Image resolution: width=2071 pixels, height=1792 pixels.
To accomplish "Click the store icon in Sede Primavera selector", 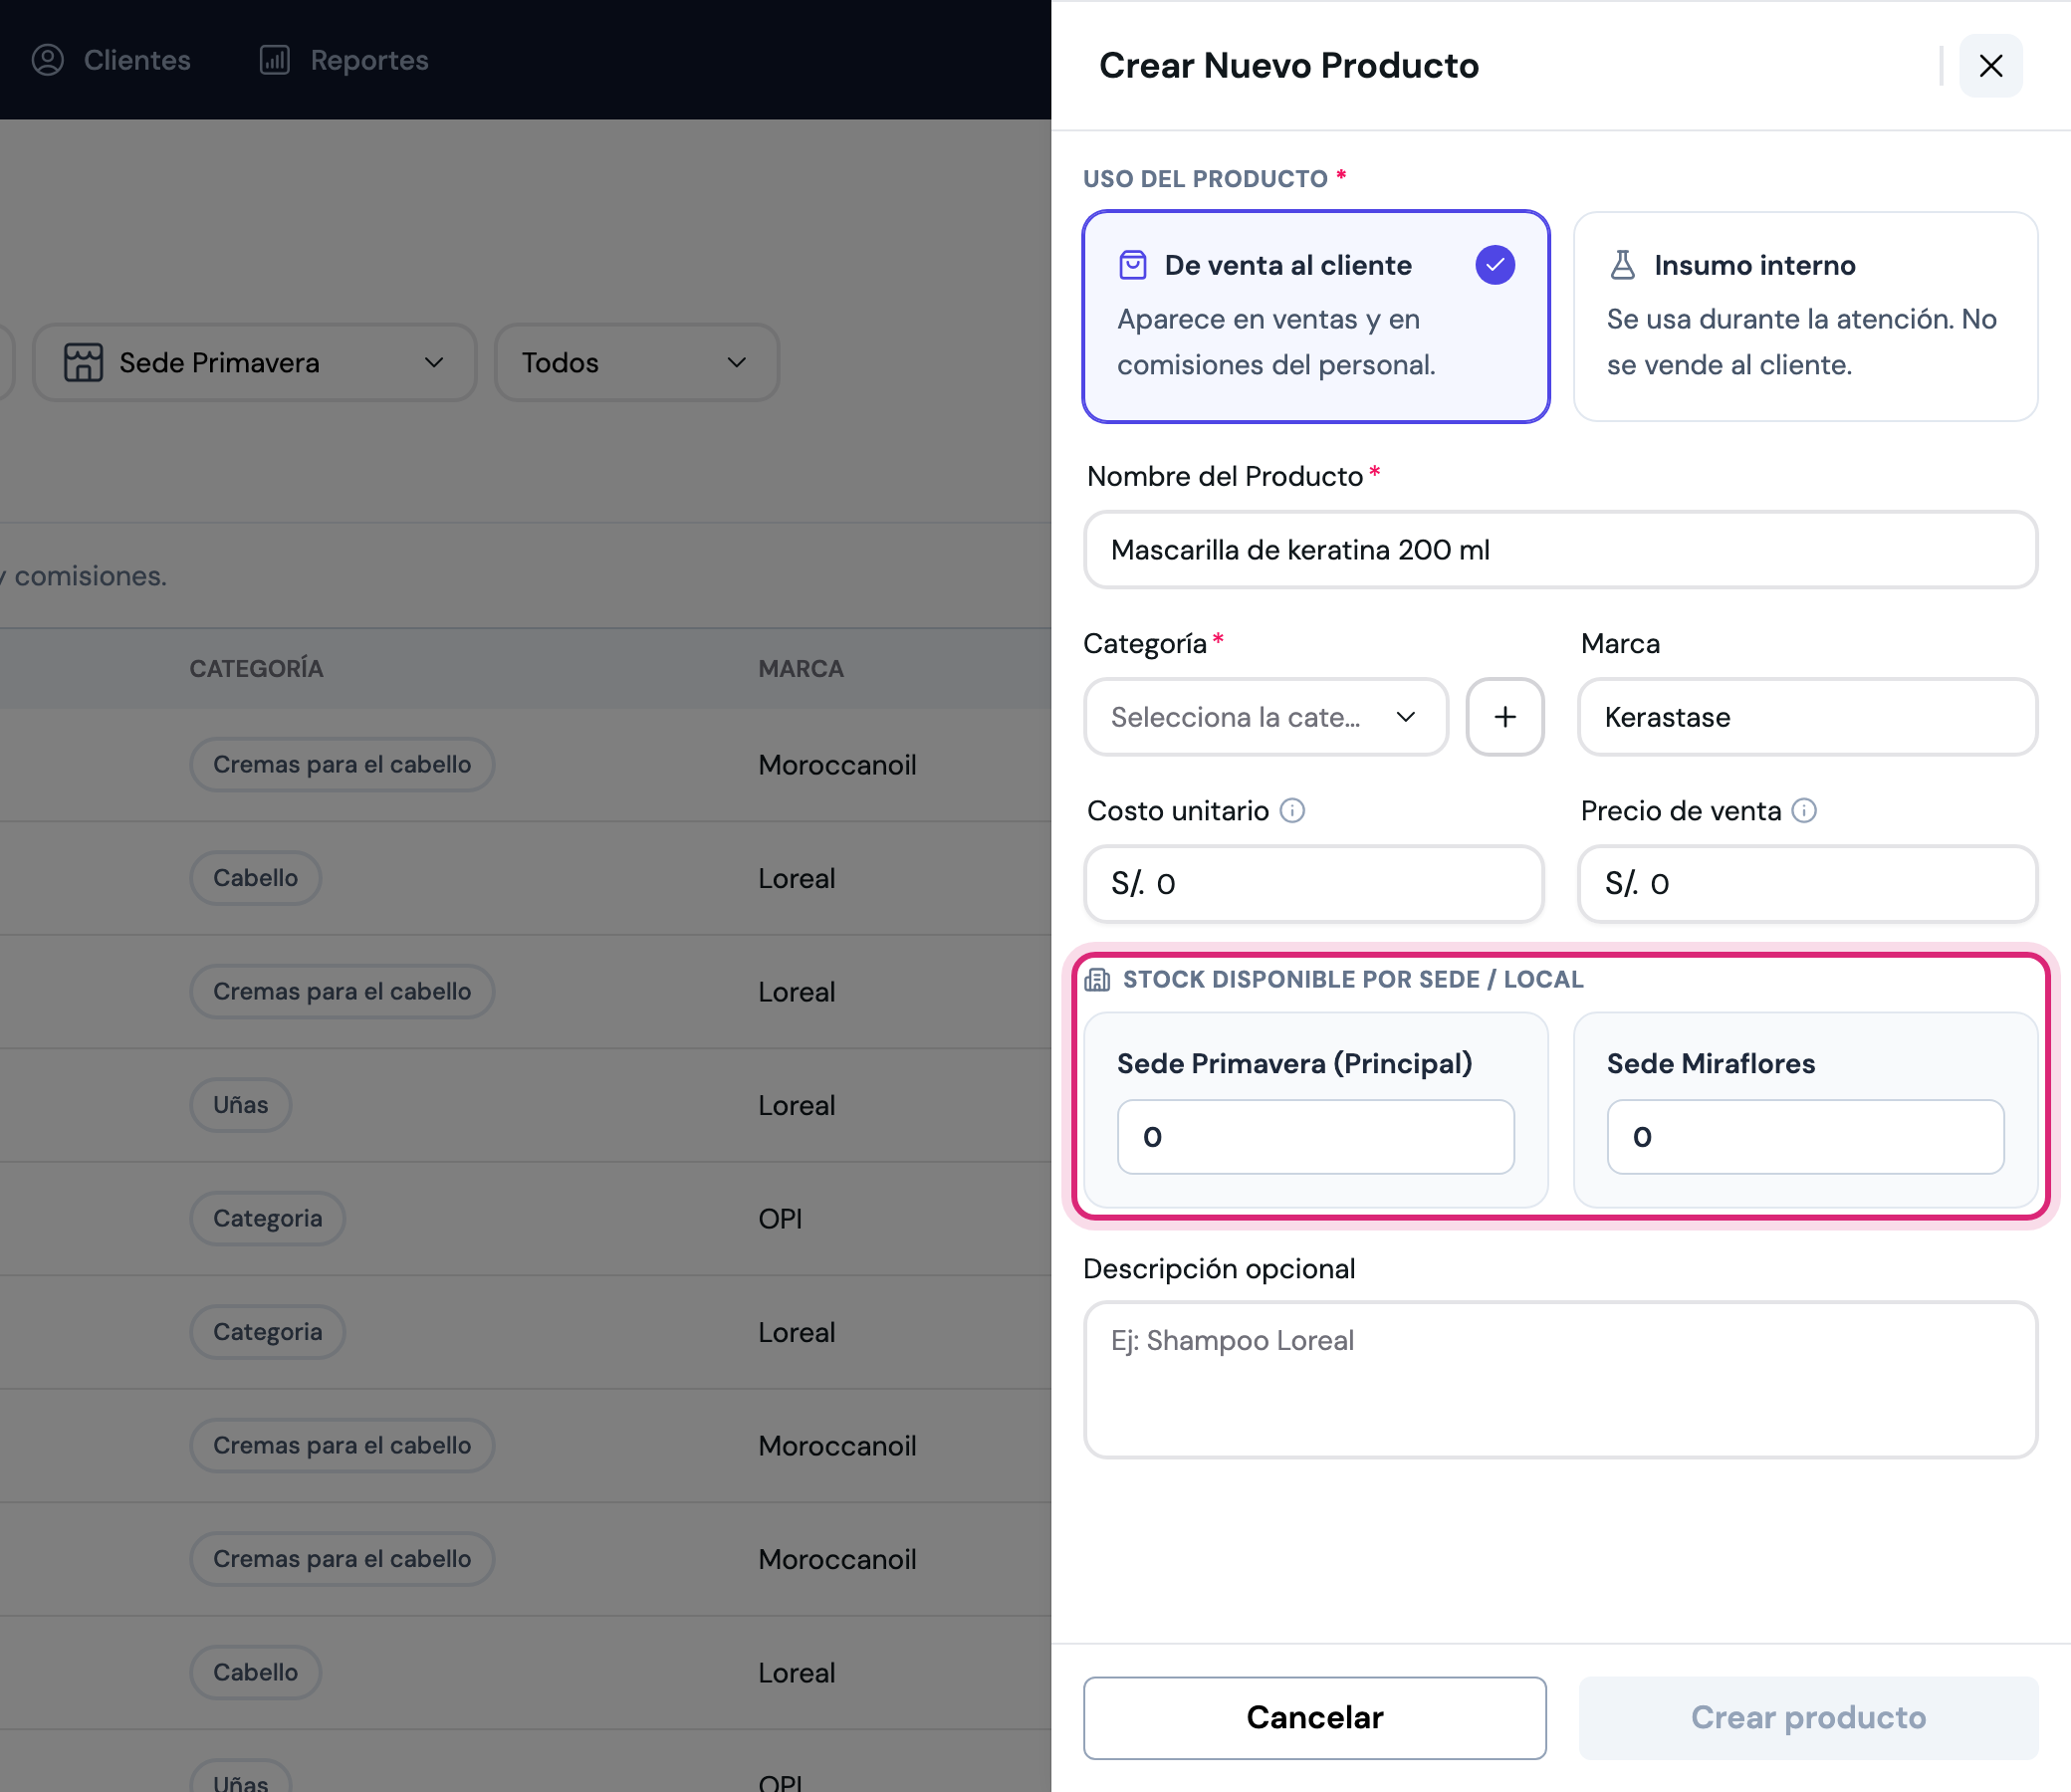I will point(83,362).
